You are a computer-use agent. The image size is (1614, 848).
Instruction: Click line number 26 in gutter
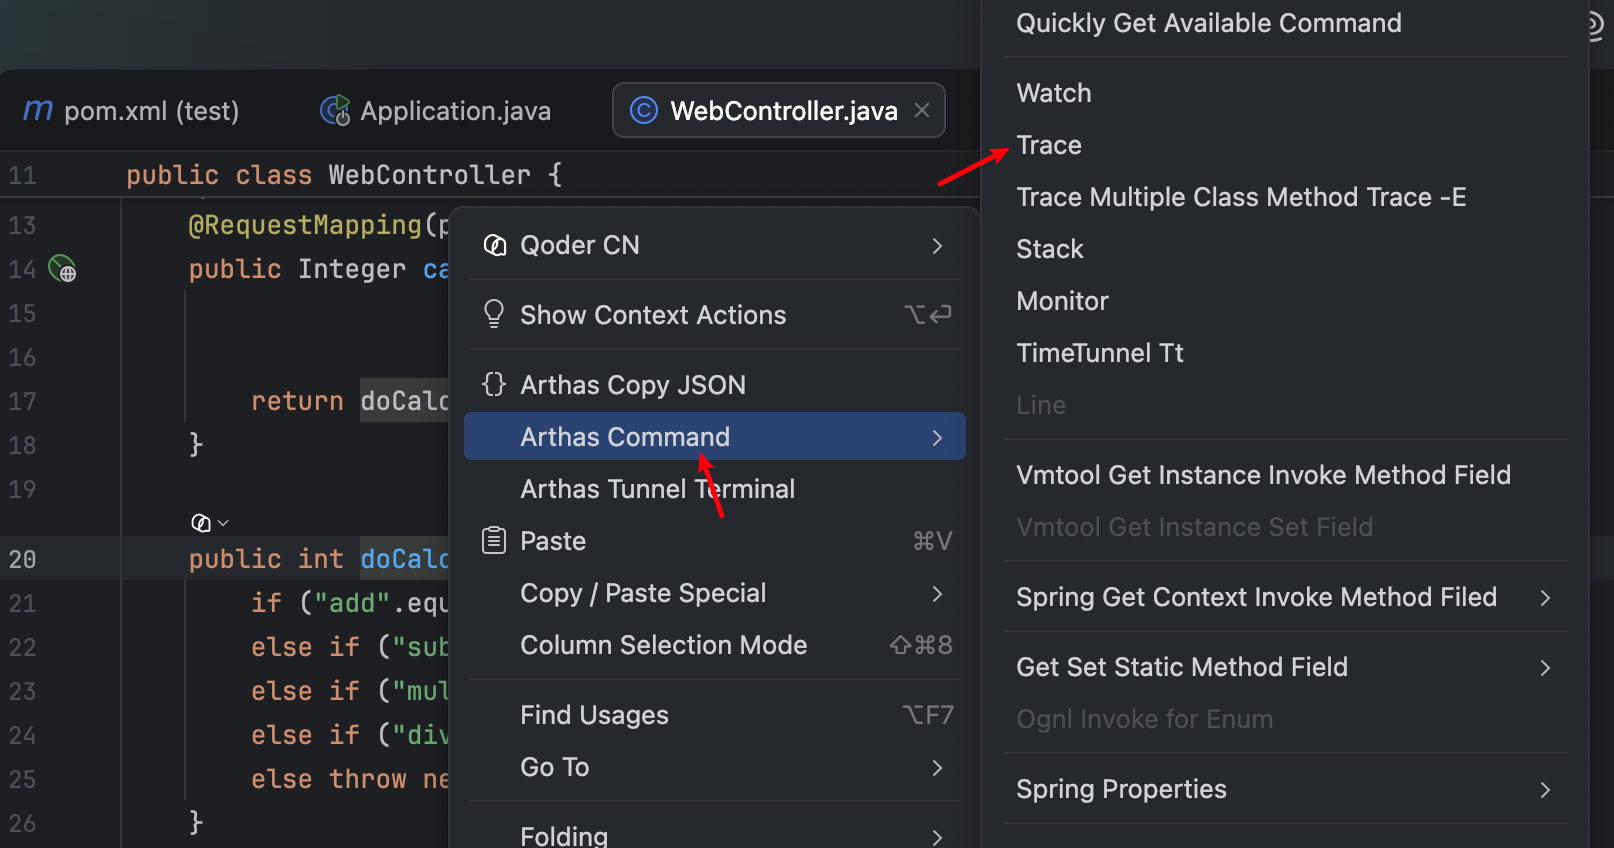[x=22, y=823]
